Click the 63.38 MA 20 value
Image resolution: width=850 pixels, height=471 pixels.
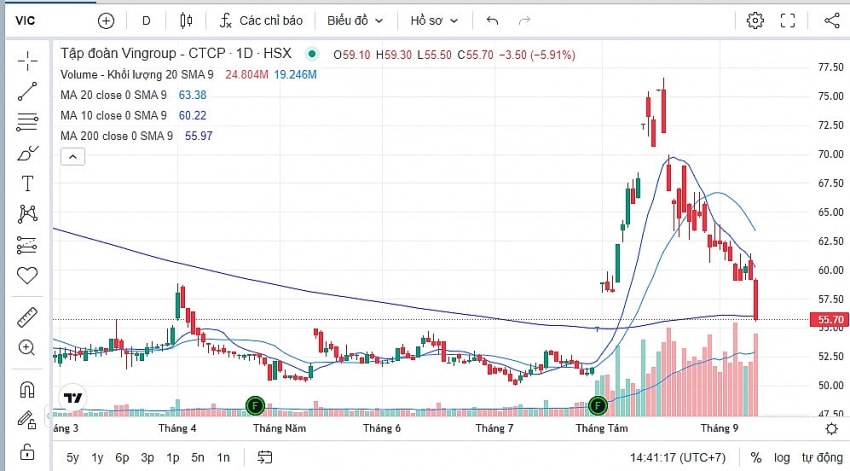pos(192,95)
